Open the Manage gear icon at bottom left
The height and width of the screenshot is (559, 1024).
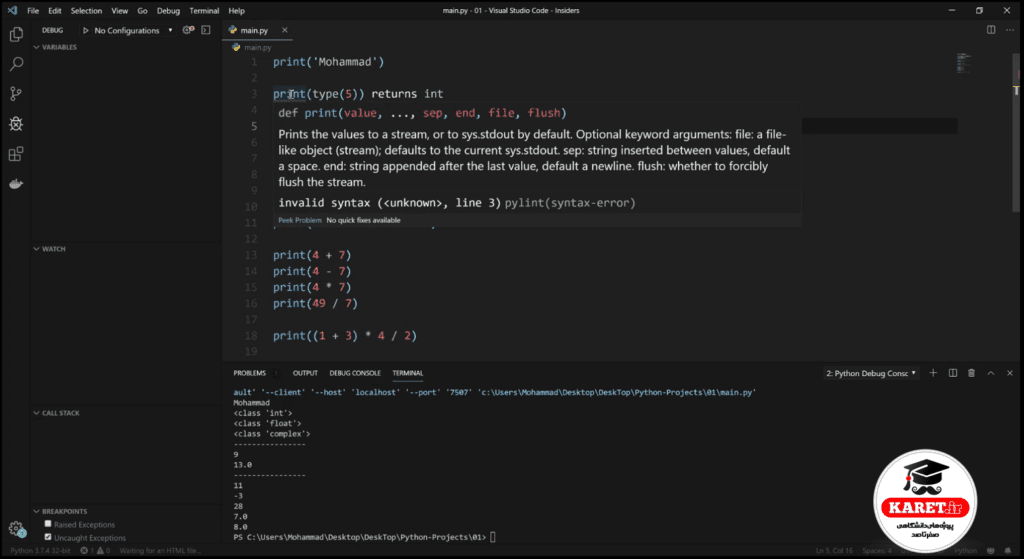(16, 529)
